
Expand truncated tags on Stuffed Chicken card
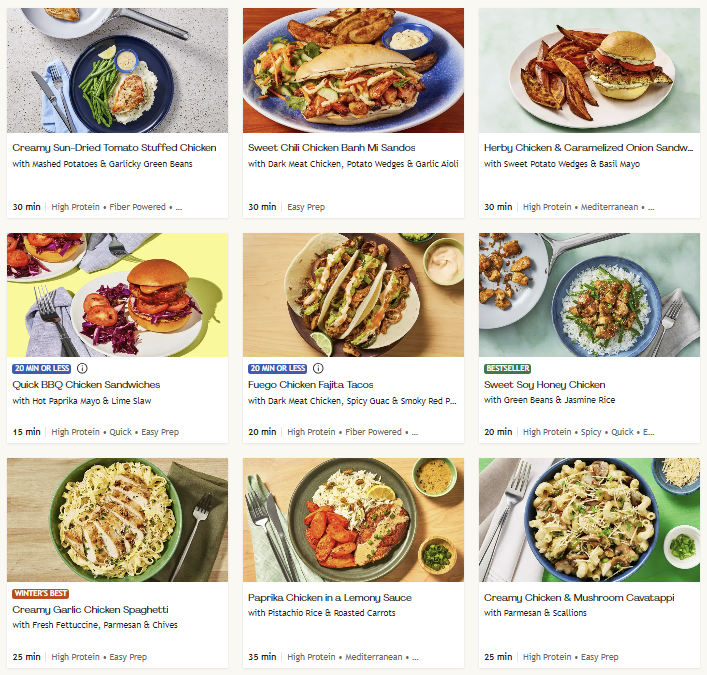tap(179, 207)
